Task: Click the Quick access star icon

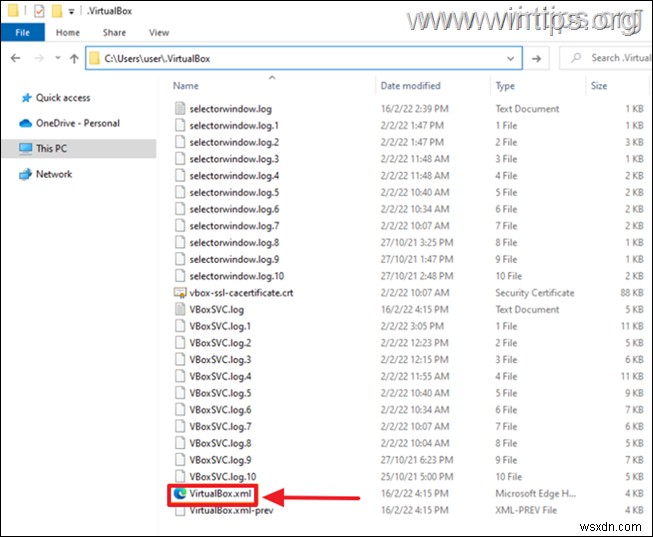Action: pyautogui.click(x=26, y=98)
